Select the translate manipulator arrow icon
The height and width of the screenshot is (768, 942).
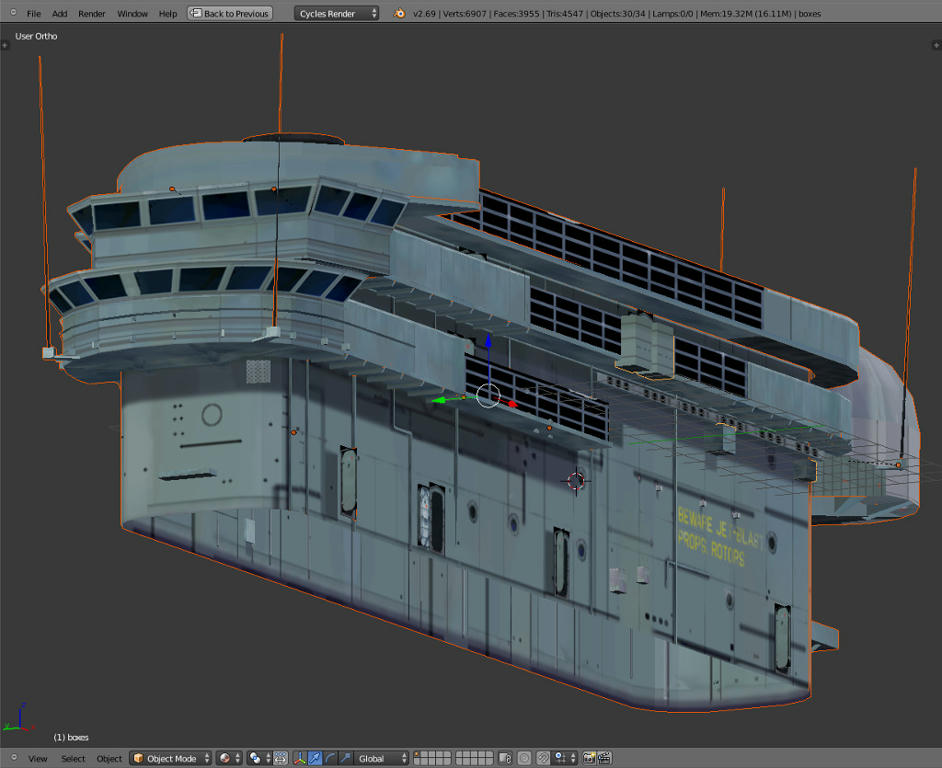click(315, 758)
